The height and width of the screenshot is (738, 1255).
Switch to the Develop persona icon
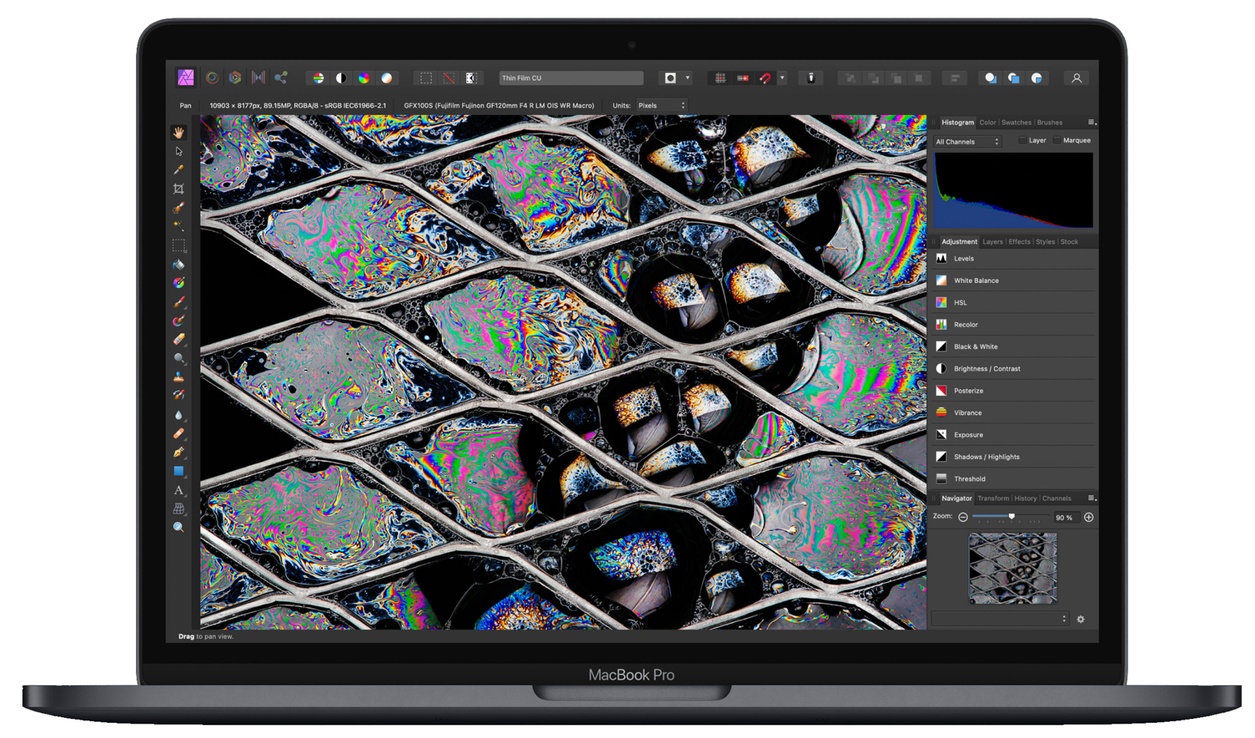[234, 78]
